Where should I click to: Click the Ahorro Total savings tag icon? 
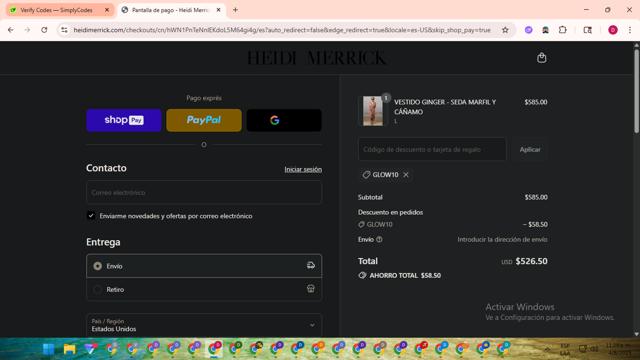(x=362, y=276)
